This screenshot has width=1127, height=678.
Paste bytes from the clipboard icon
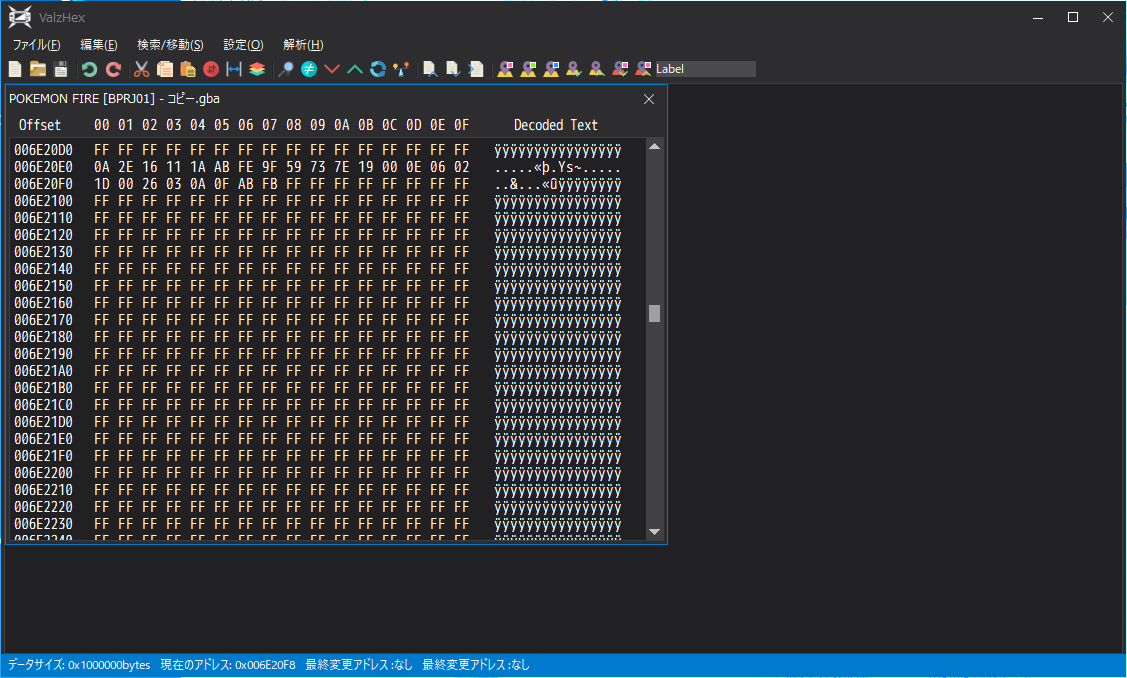[x=188, y=69]
